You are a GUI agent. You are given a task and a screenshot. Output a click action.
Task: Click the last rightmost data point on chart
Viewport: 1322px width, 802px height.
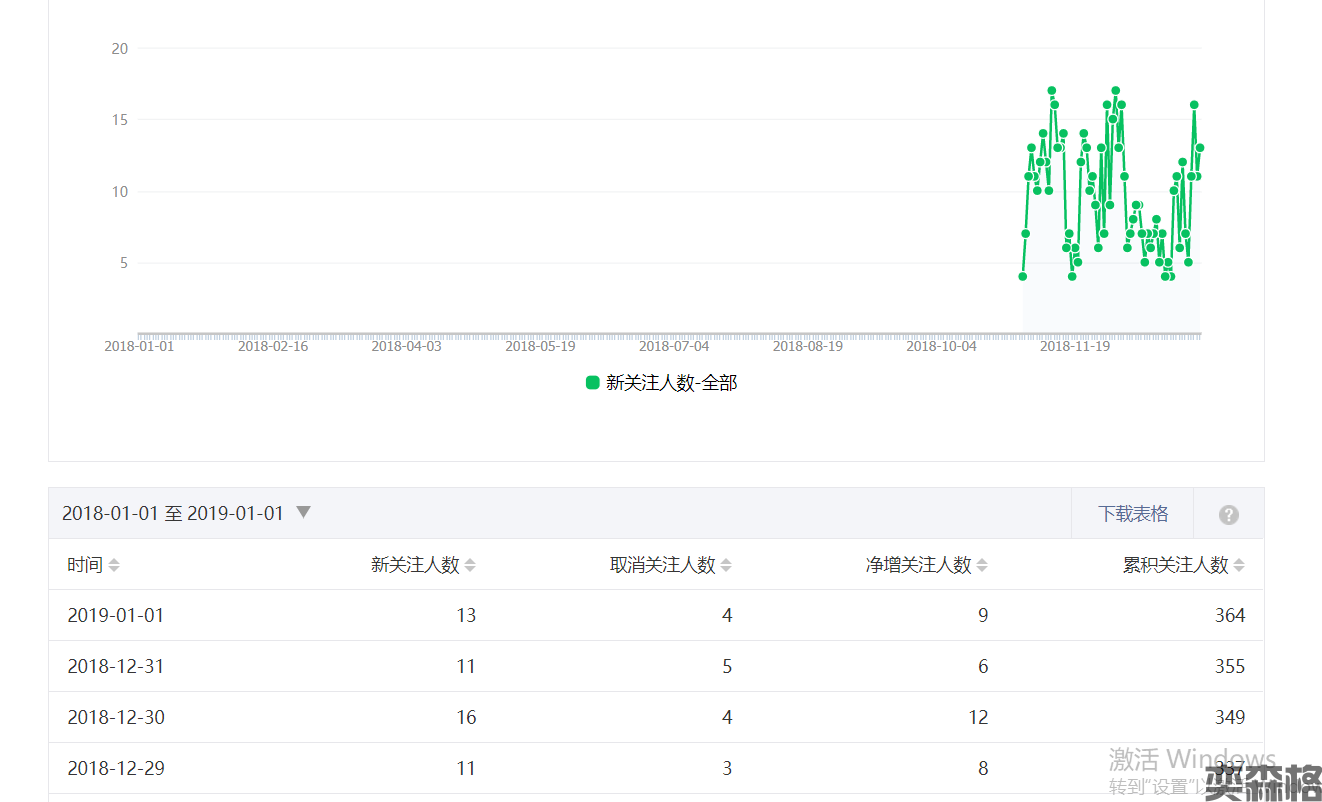(1199, 148)
